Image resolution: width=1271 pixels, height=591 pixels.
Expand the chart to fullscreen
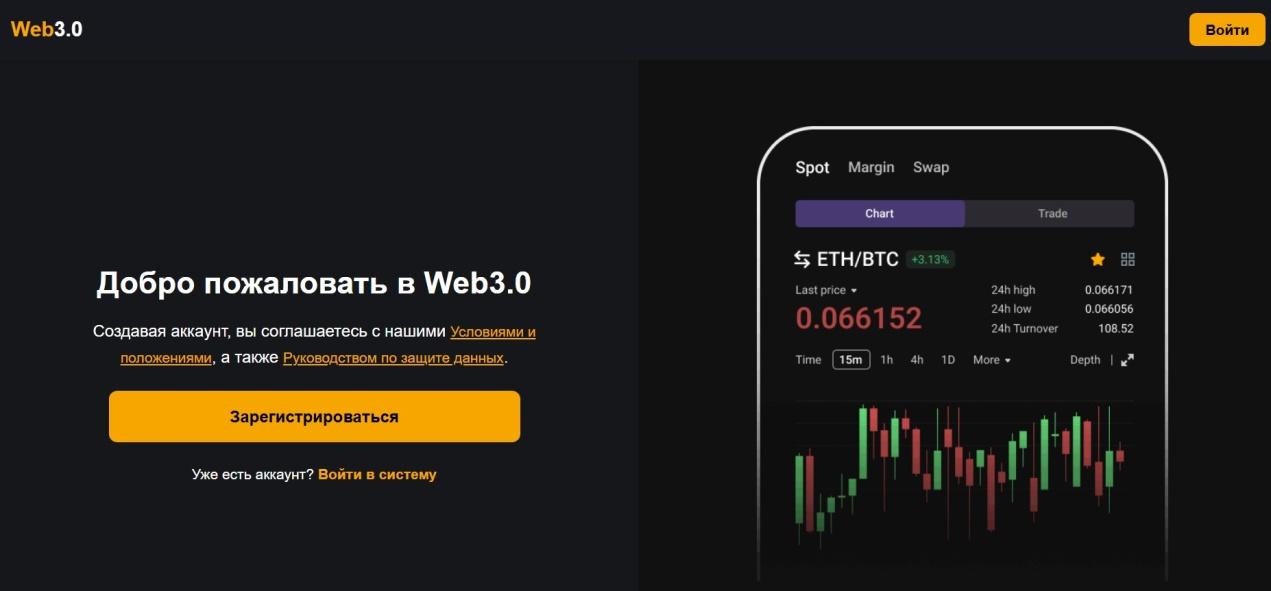tap(1129, 359)
